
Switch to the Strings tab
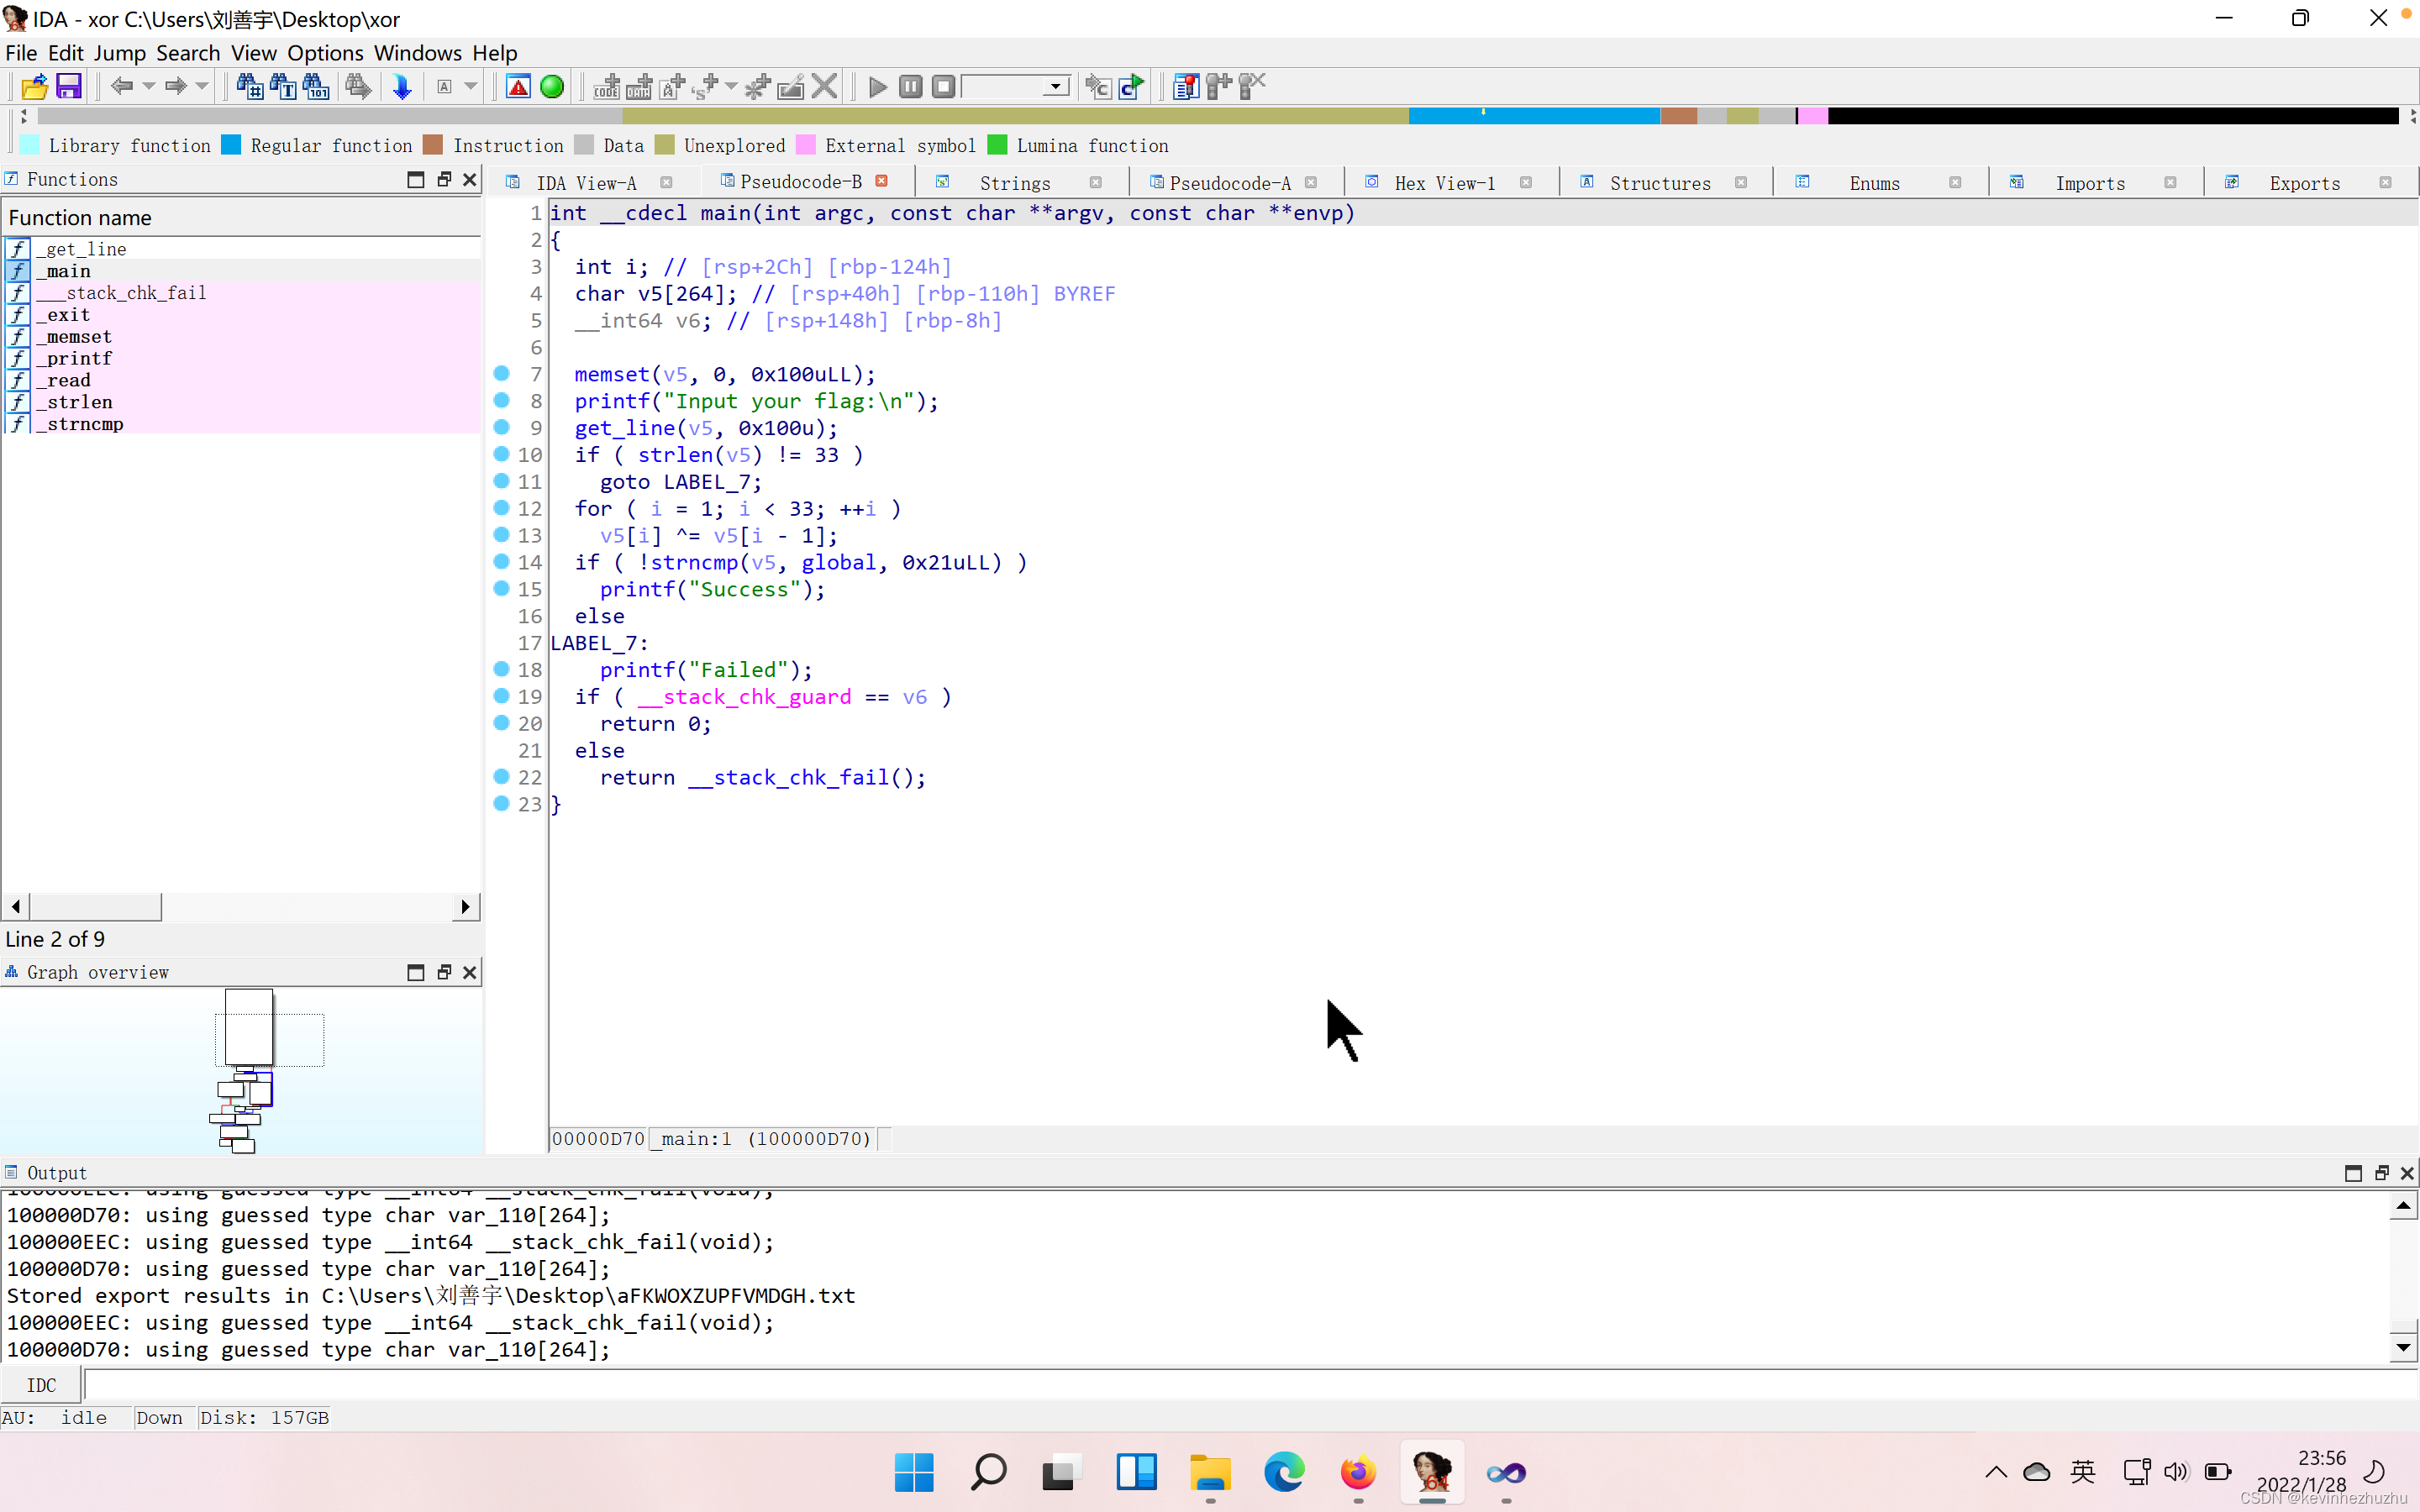tap(1014, 183)
